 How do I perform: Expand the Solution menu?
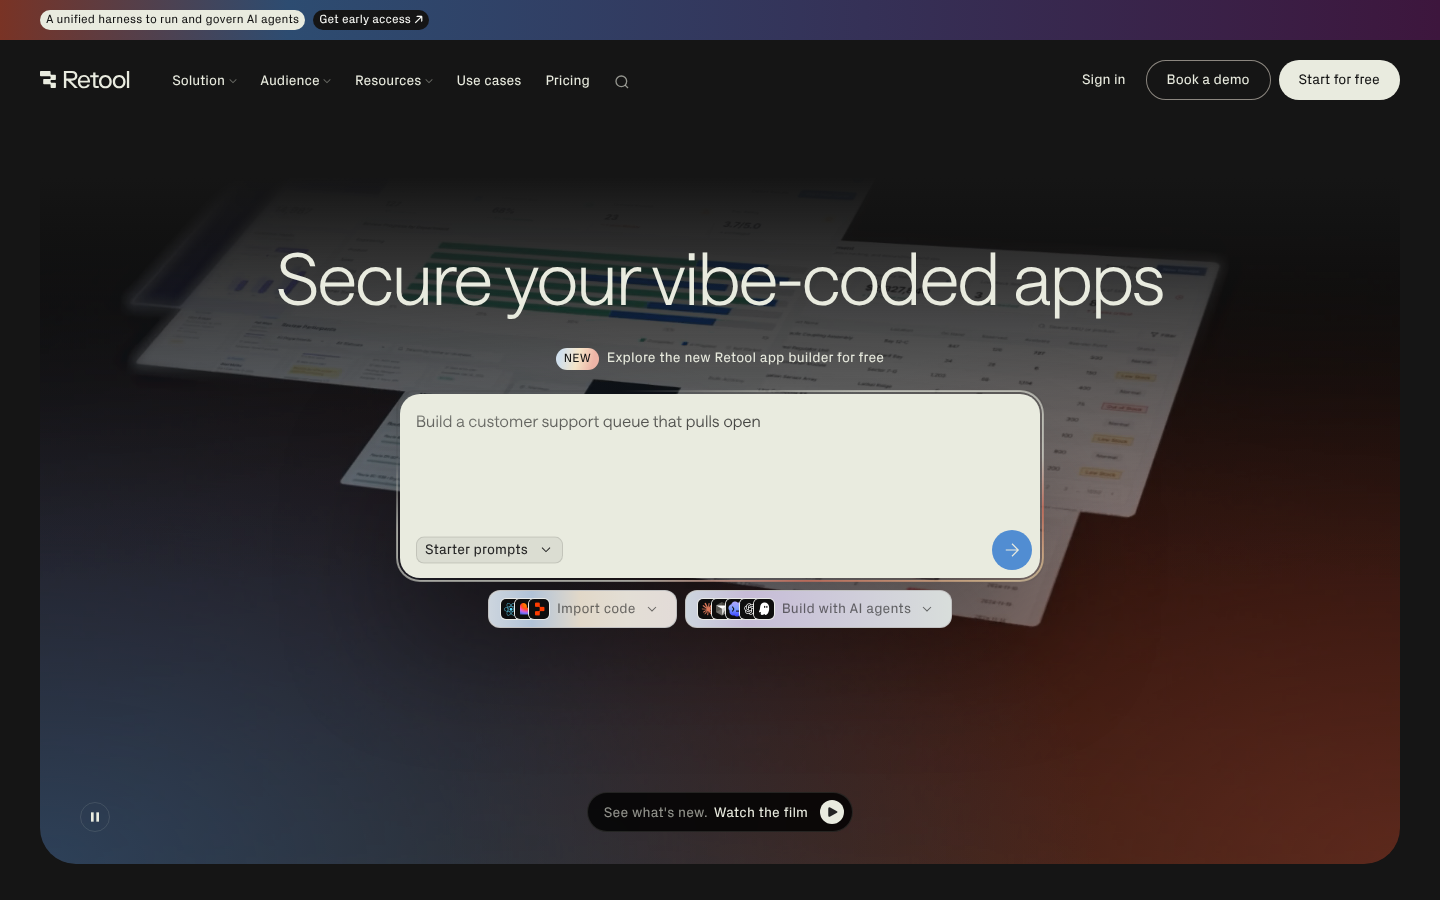click(204, 81)
